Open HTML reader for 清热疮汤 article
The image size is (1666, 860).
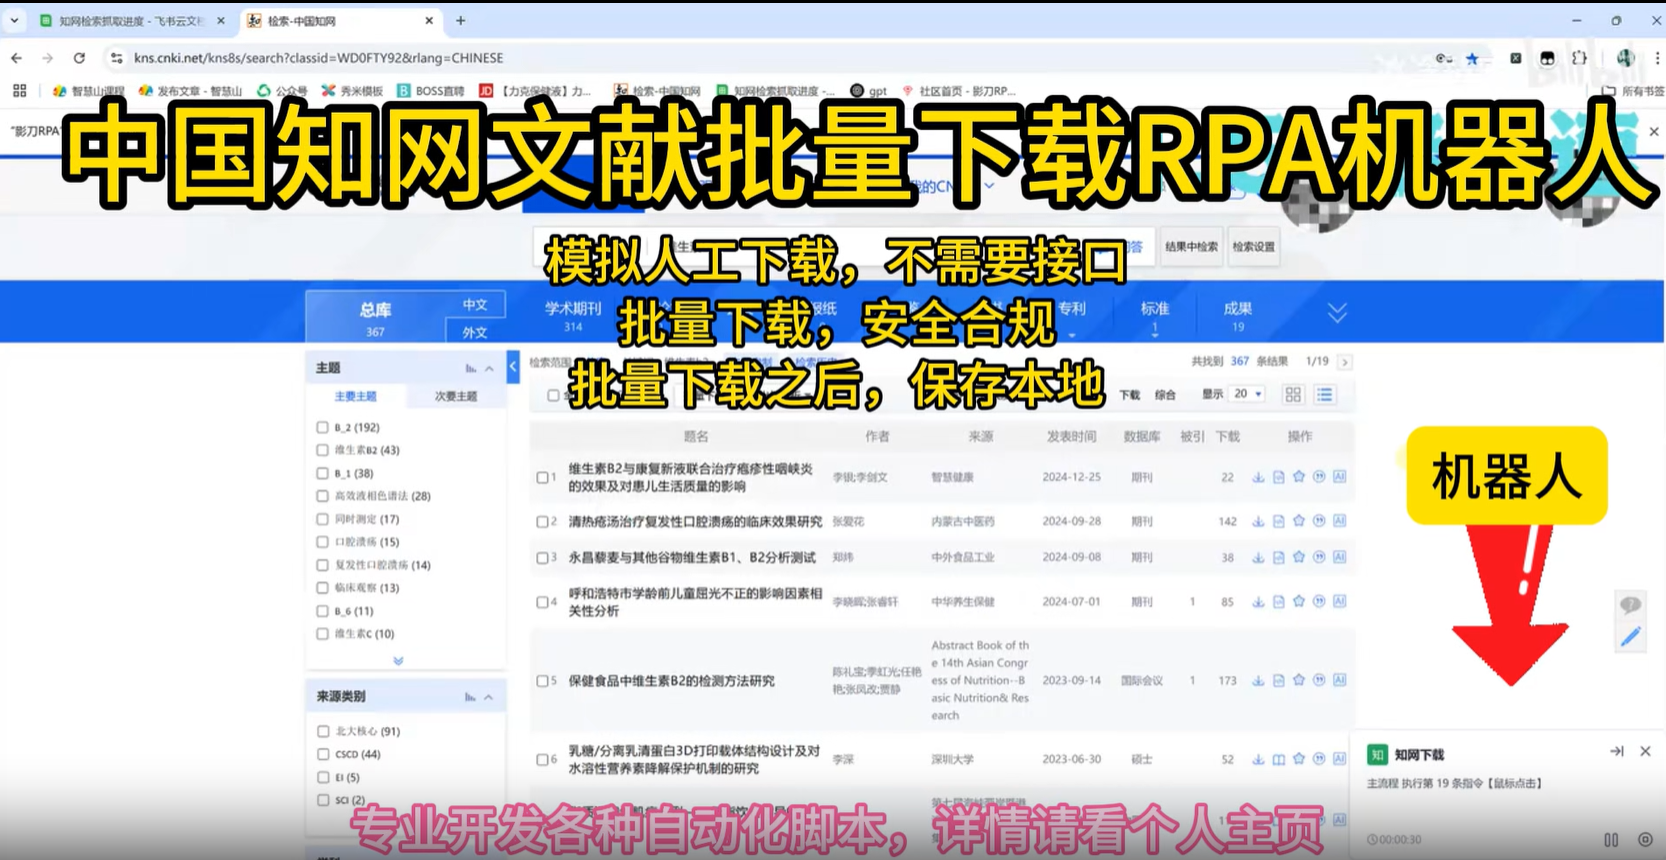point(1279,521)
